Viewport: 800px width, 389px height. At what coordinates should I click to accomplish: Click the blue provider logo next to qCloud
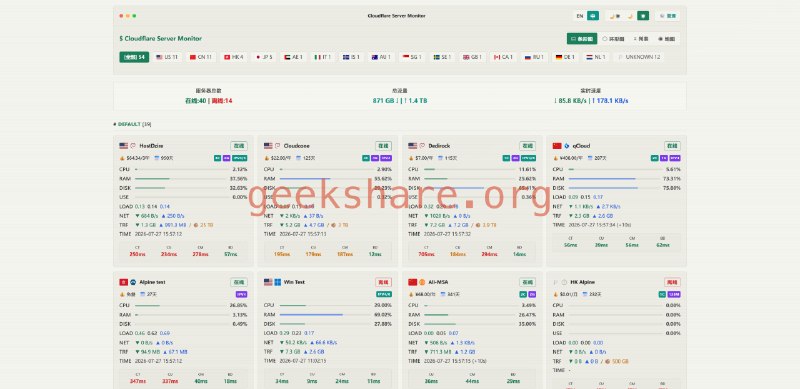pos(566,145)
